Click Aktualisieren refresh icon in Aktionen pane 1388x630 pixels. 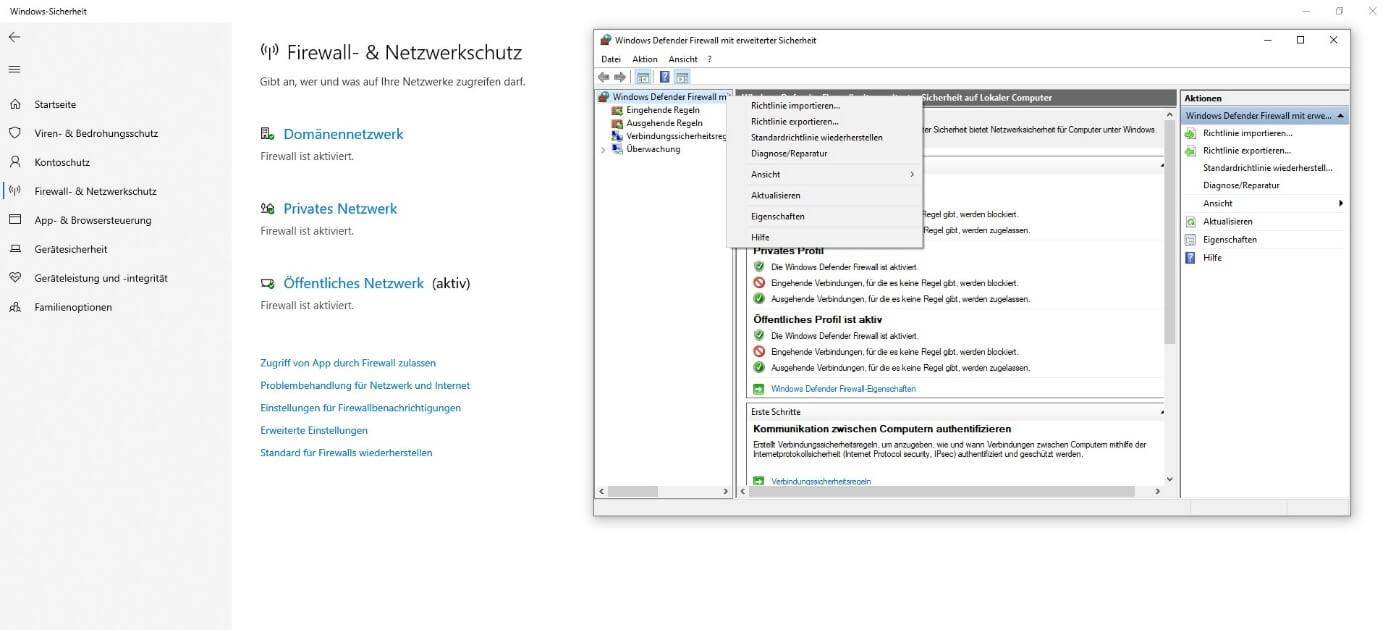click(1190, 222)
